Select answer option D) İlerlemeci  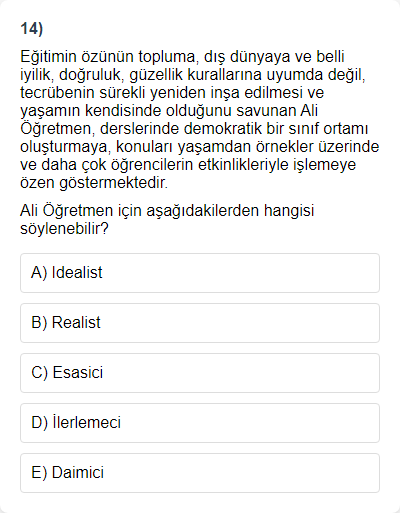click(x=200, y=423)
